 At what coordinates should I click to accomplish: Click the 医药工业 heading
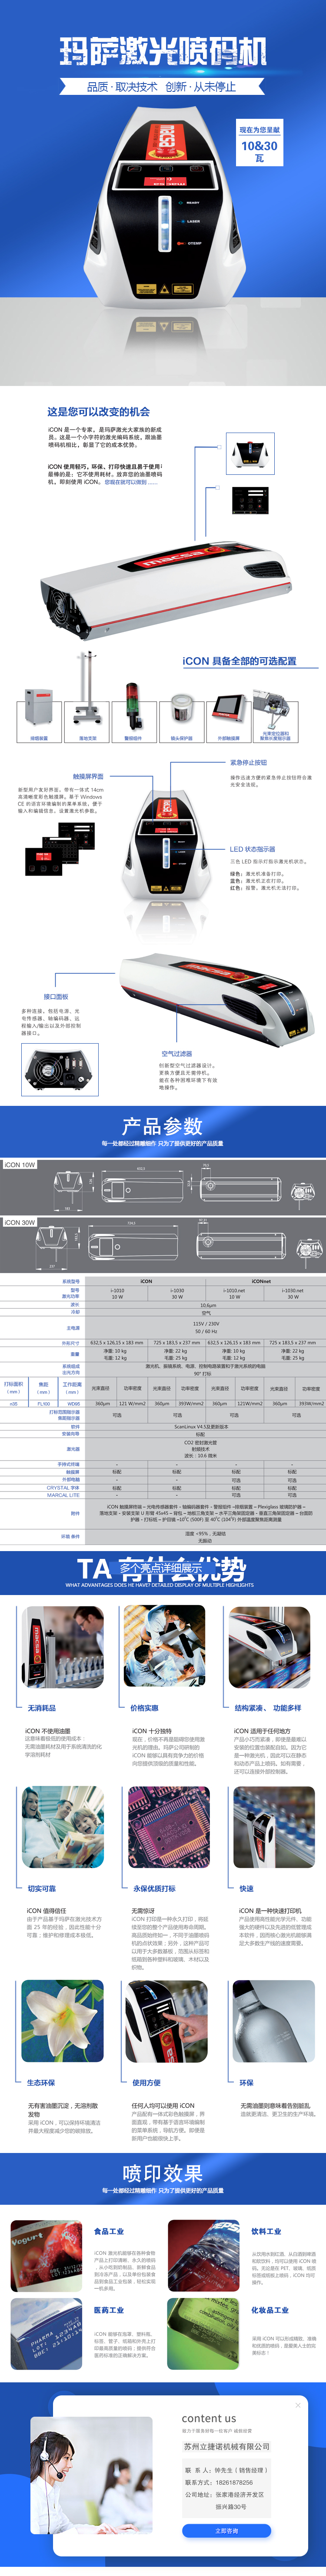pyautogui.click(x=109, y=2310)
